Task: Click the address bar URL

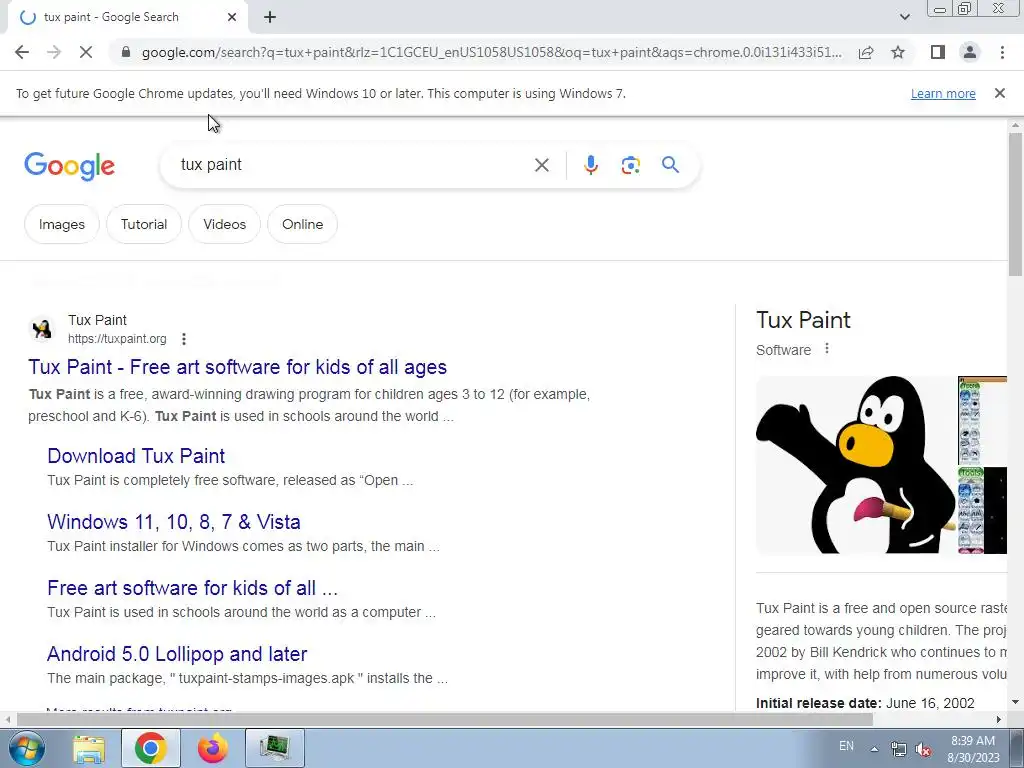Action: click(491, 52)
